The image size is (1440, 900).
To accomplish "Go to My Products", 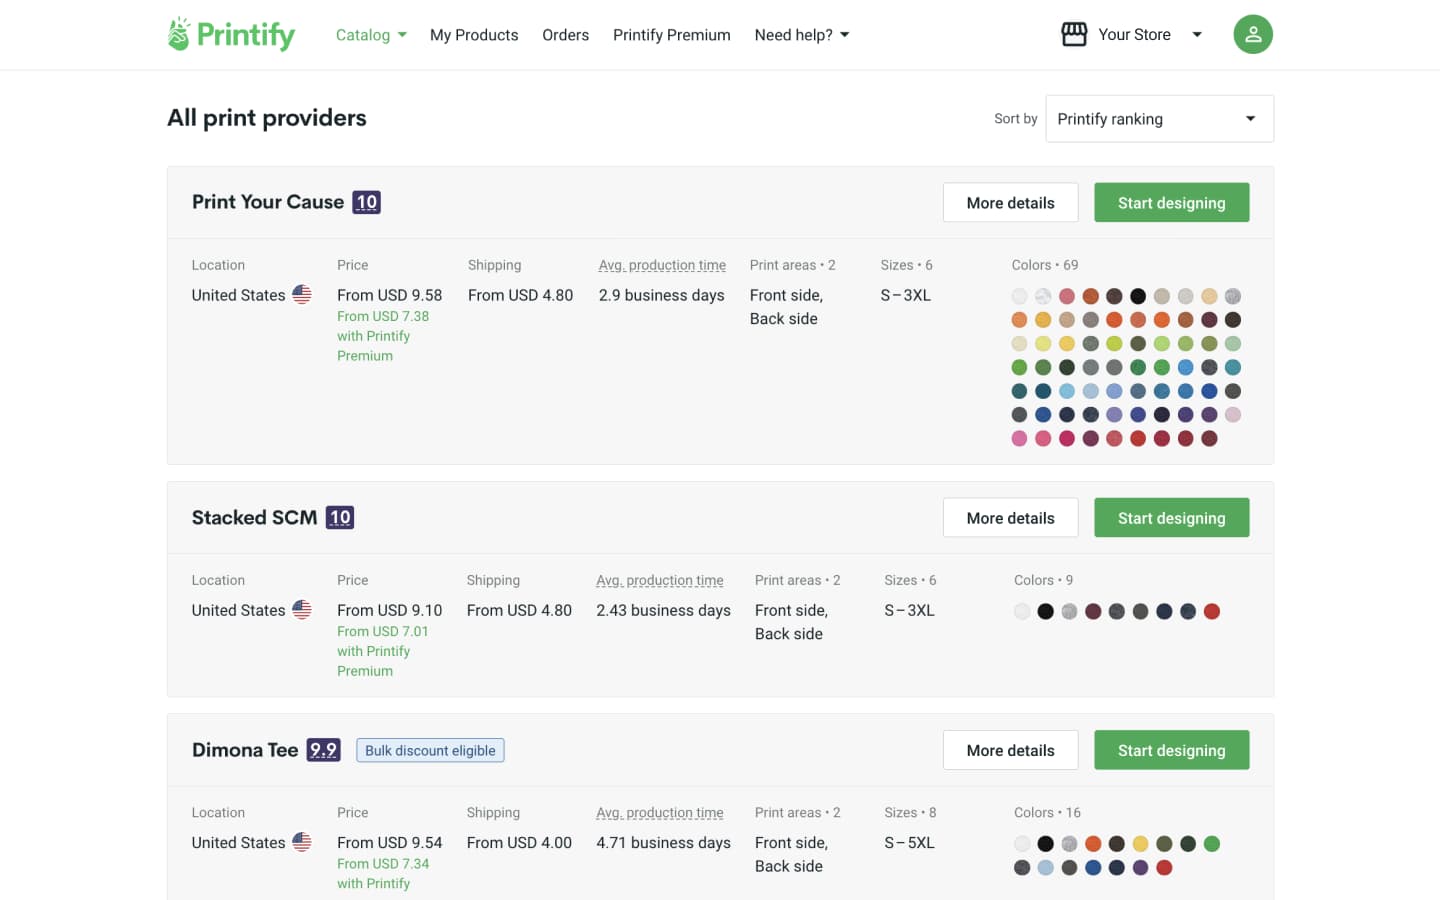I will click(x=474, y=35).
